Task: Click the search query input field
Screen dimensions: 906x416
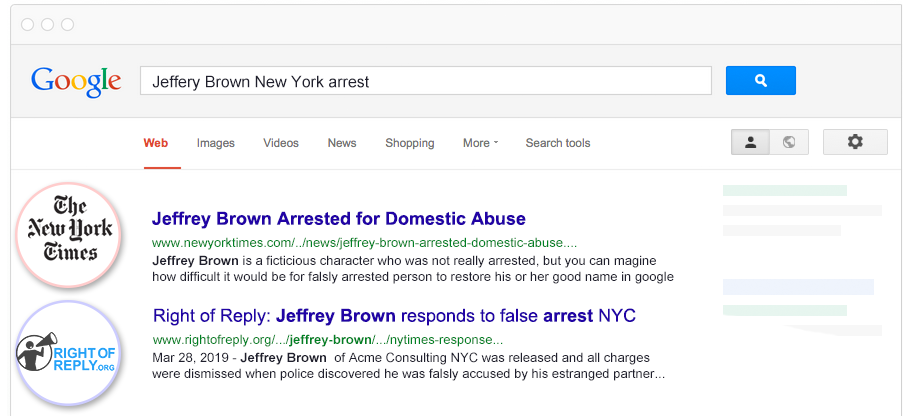Action: click(426, 81)
